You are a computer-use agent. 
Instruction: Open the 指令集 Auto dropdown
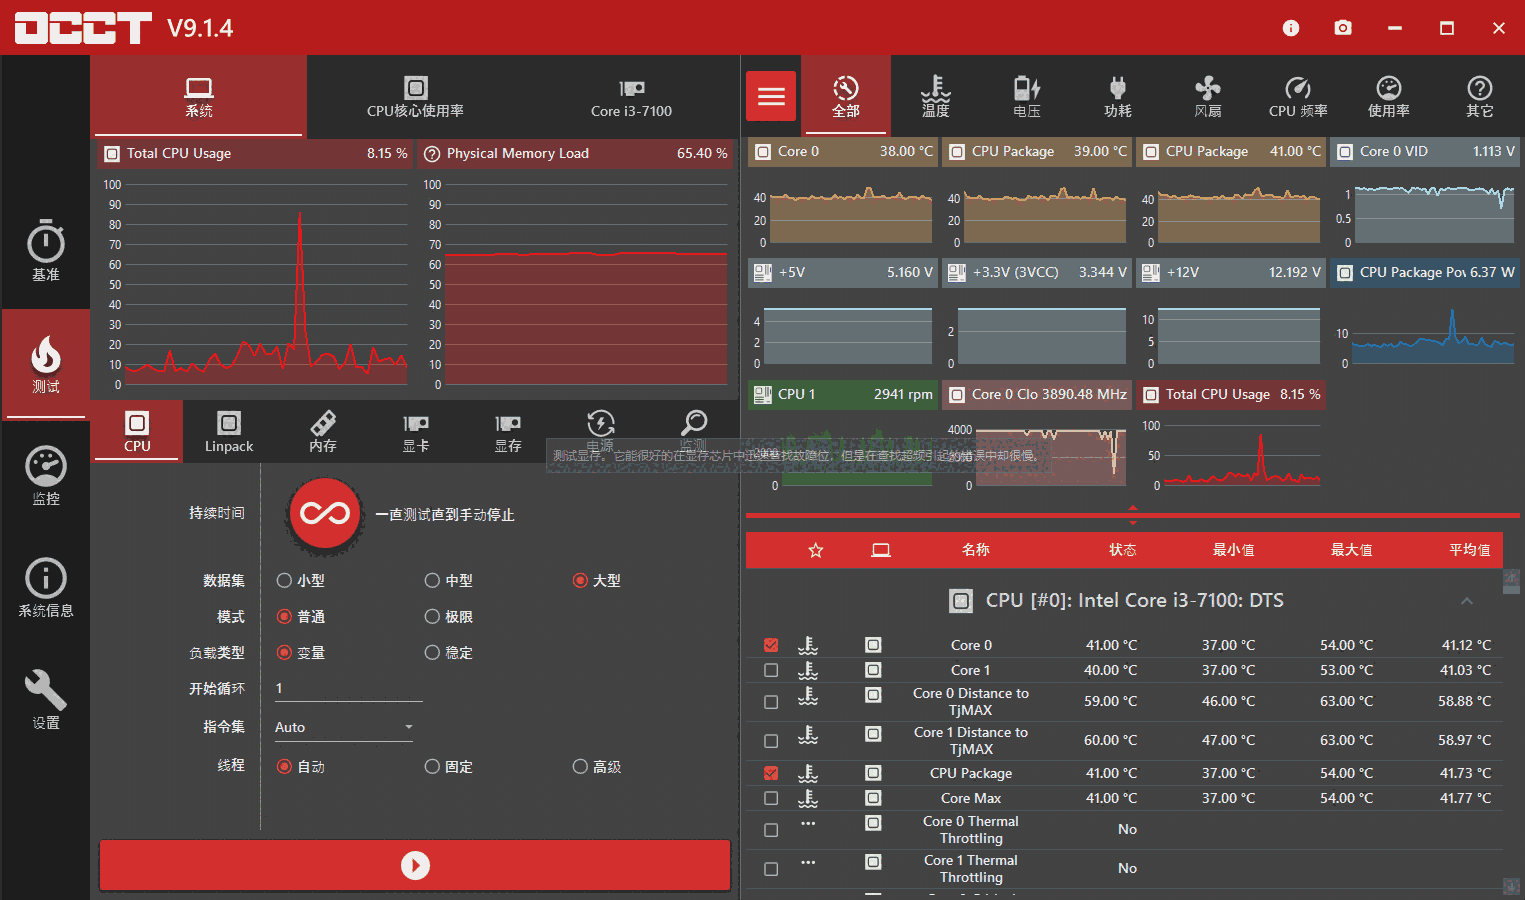(343, 727)
